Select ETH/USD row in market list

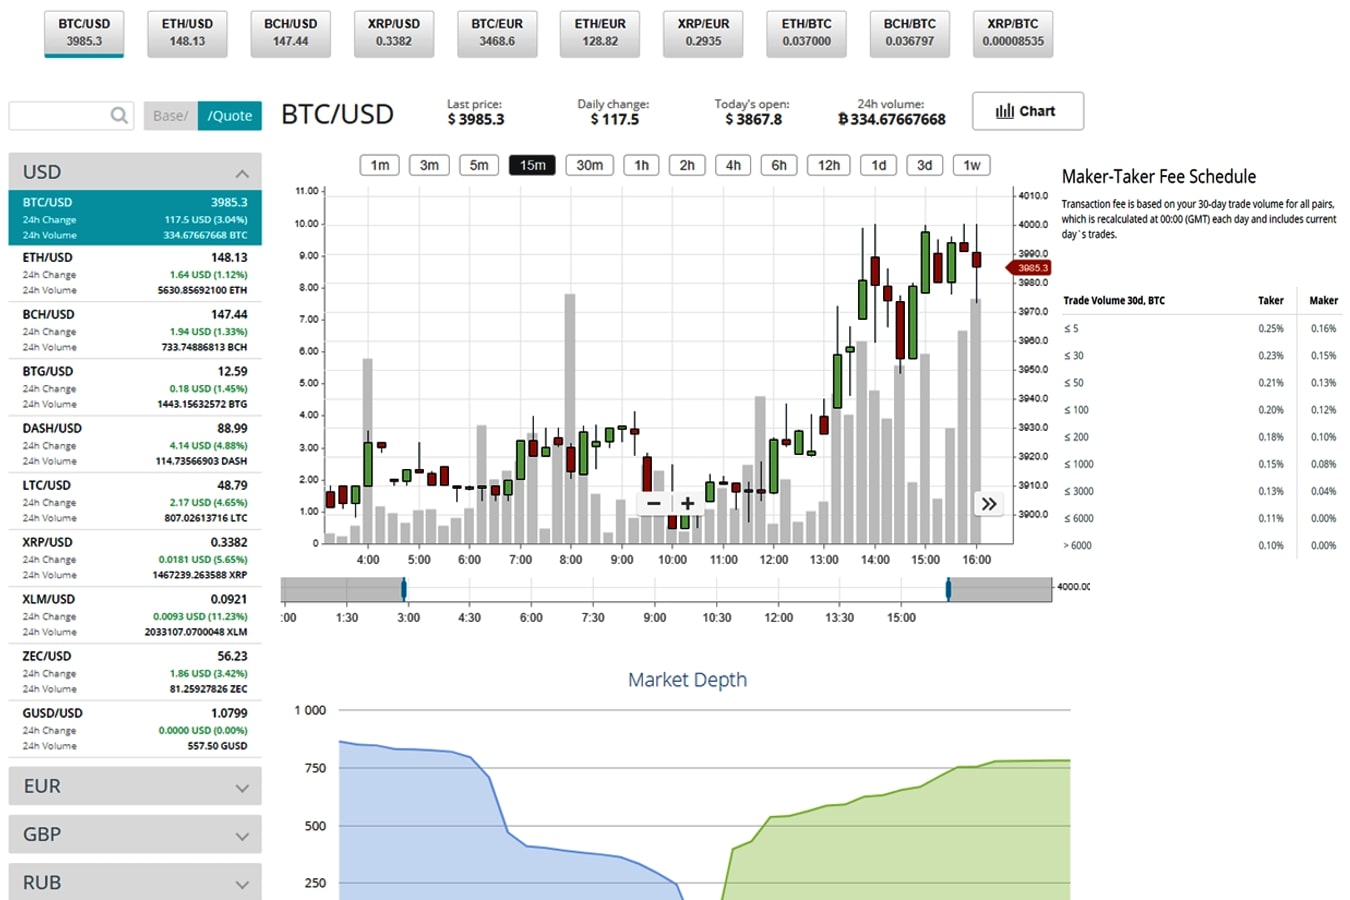pyautogui.click(x=135, y=273)
